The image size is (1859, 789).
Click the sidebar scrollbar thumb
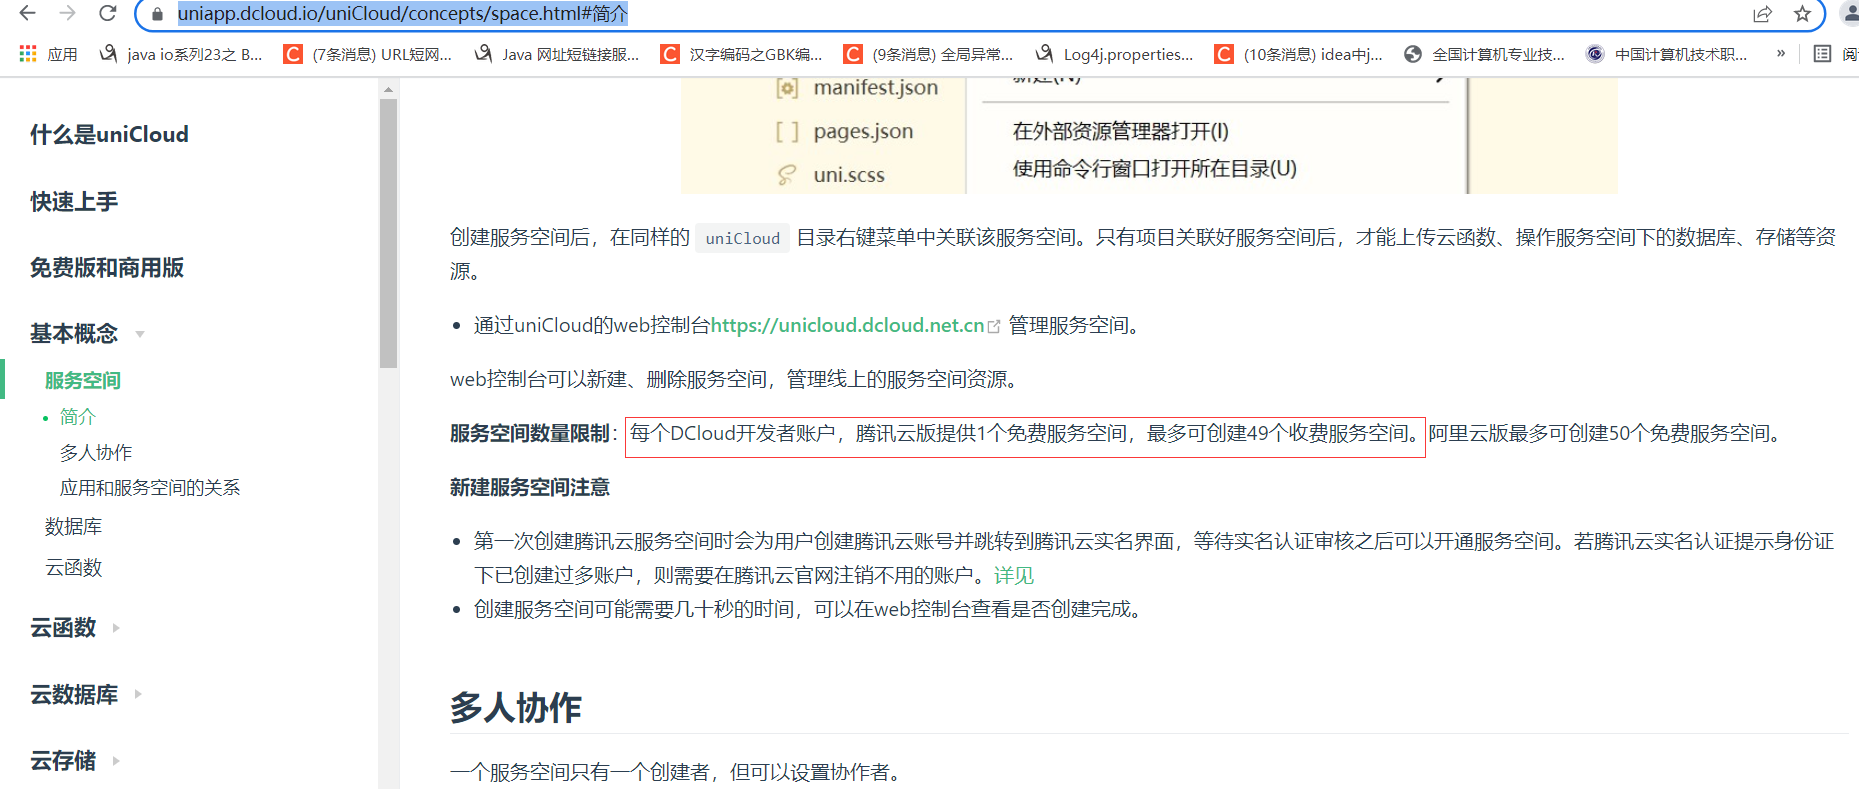388,233
